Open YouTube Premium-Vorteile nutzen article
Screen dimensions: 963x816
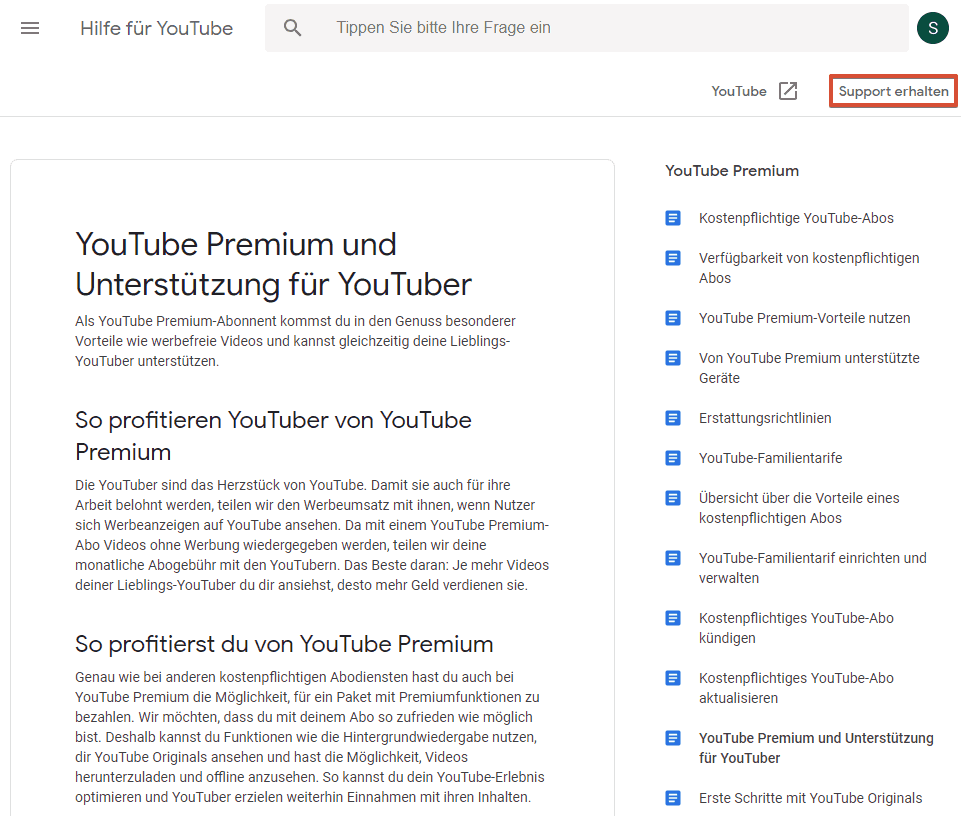[x=805, y=318]
